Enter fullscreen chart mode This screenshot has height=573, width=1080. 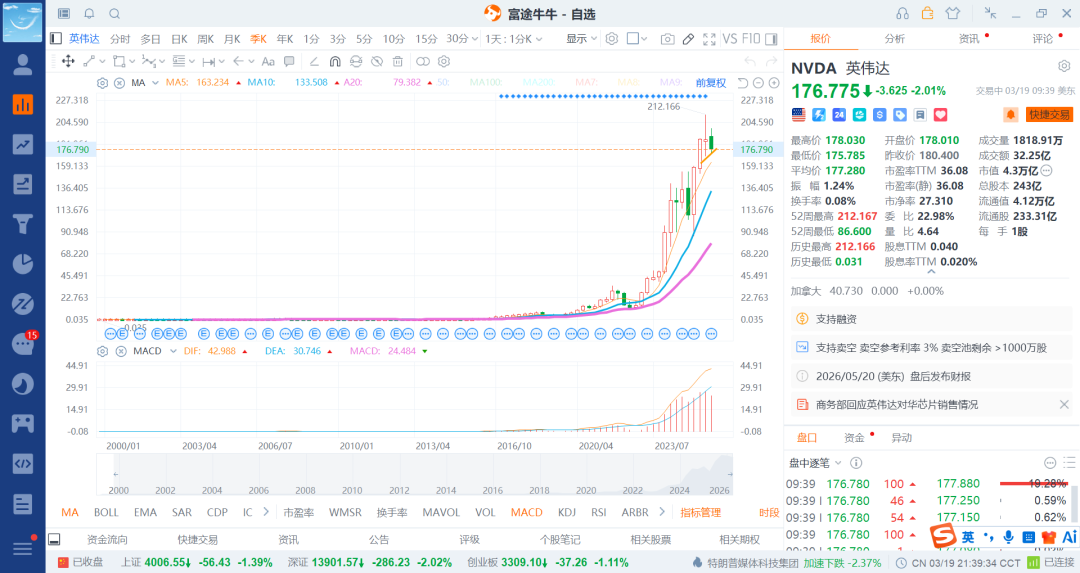tap(709, 39)
